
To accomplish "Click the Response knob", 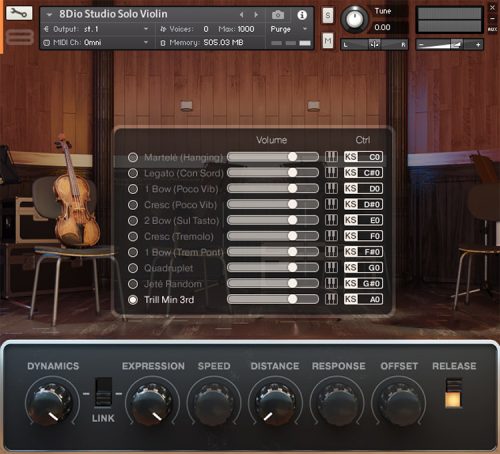I will click(337, 404).
